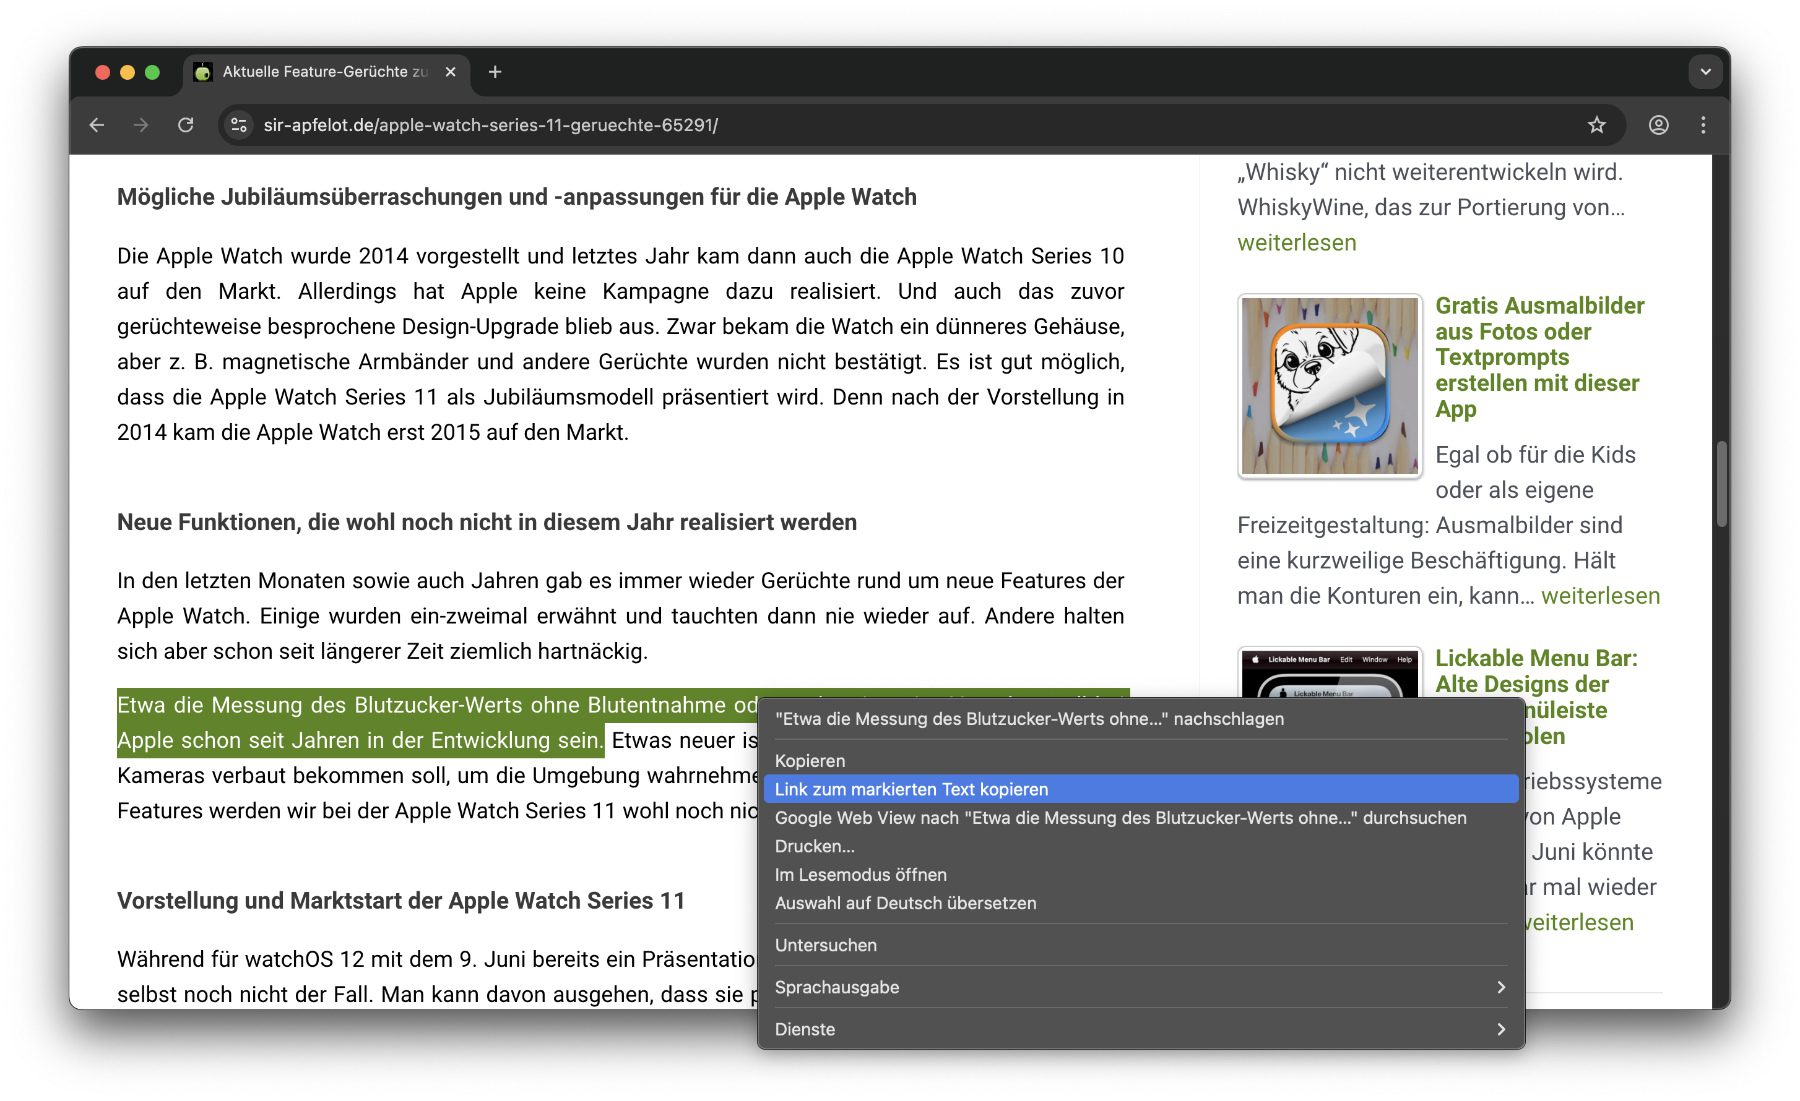Click the URL address bar
The height and width of the screenshot is (1101, 1800).
900,125
